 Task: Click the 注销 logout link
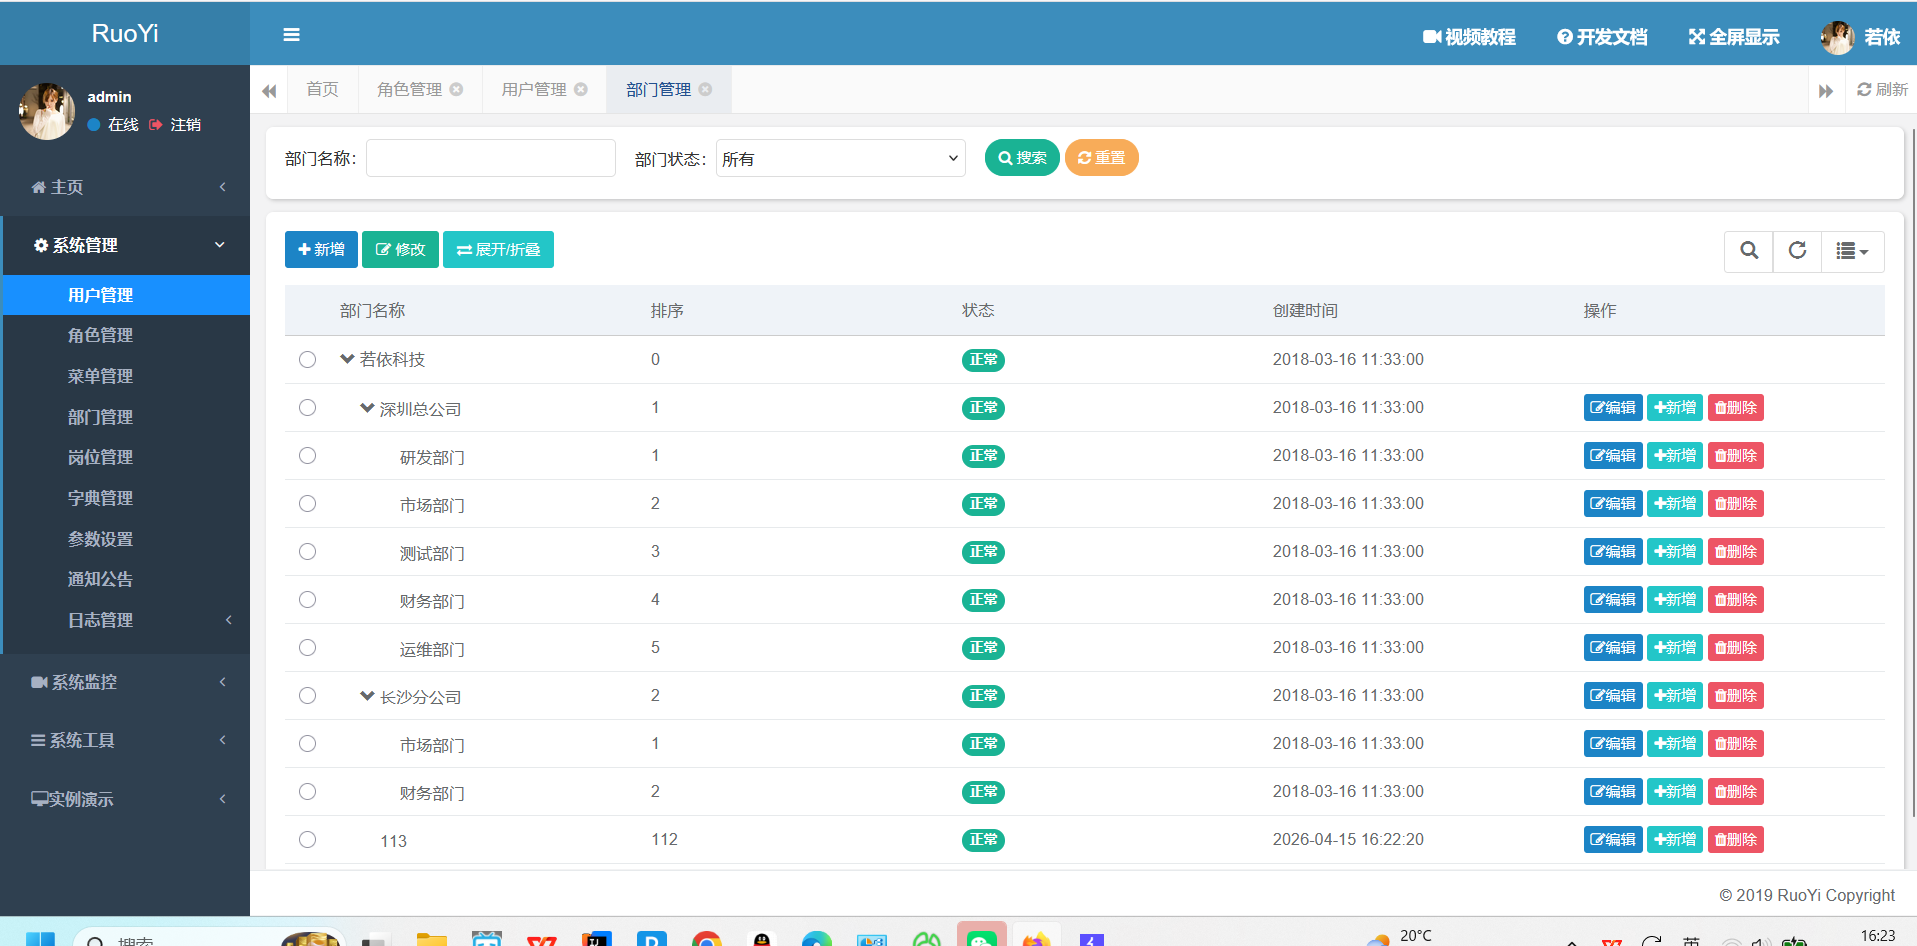(175, 125)
